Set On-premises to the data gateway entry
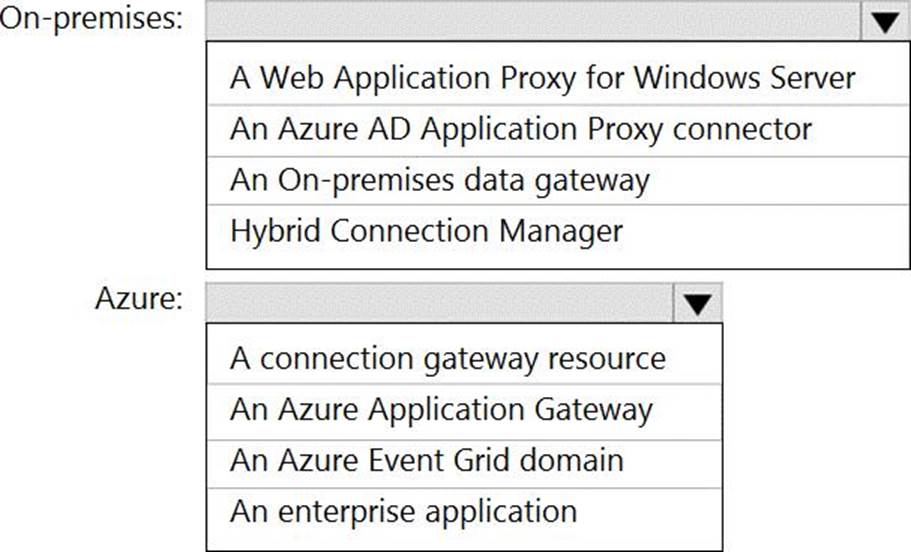 click(x=439, y=180)
